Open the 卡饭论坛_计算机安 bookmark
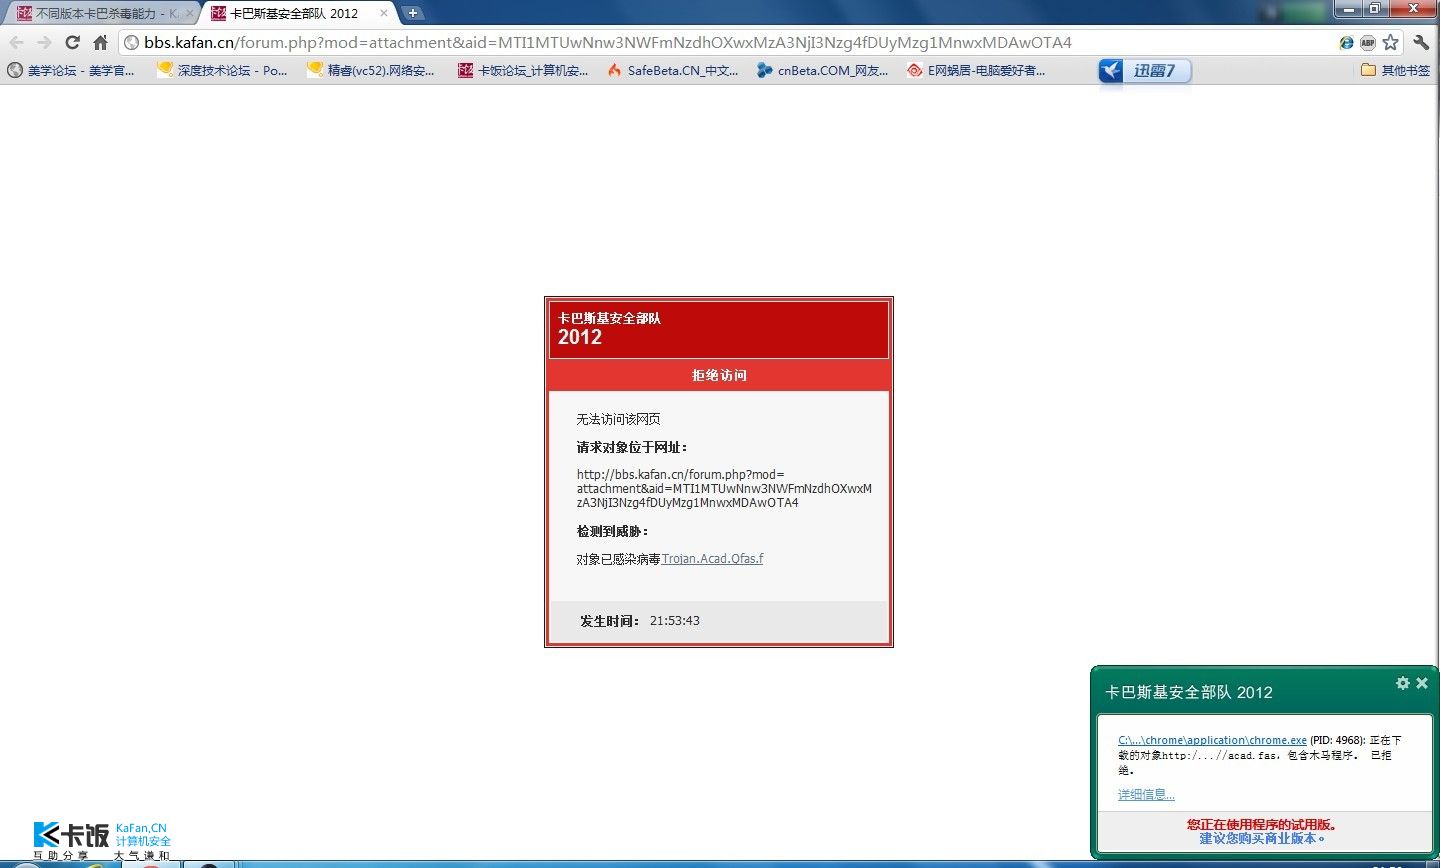Screen dimensions: 1440x868 523,70
